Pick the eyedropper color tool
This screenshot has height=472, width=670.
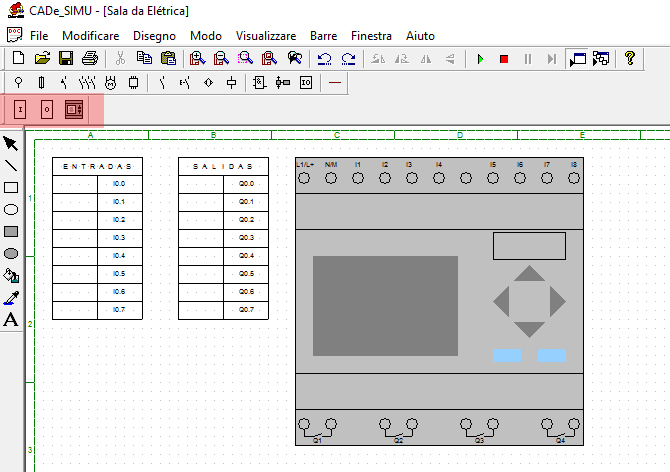click(11, 298)
